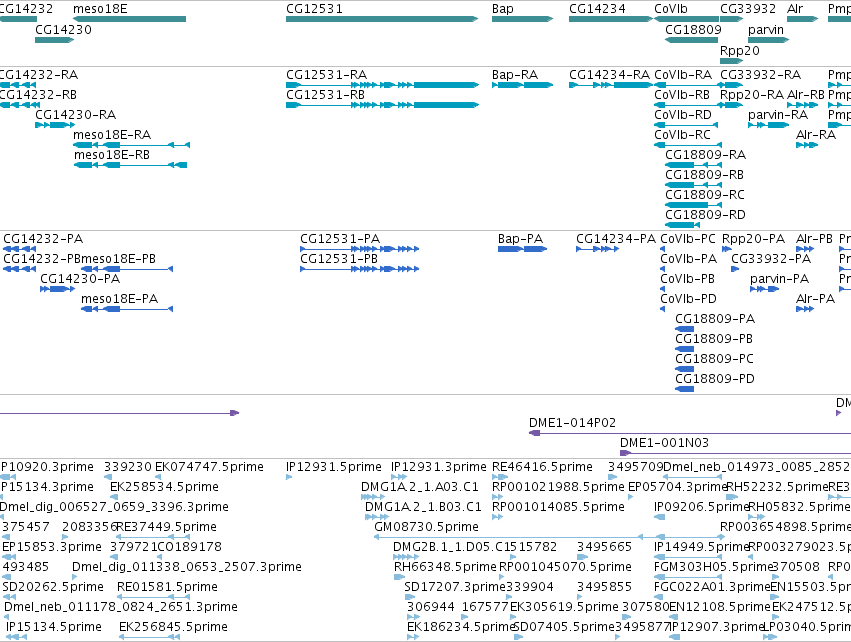
Task: Select the DMG1A2_1.A03.C1 EST feature
Action: 373,497
